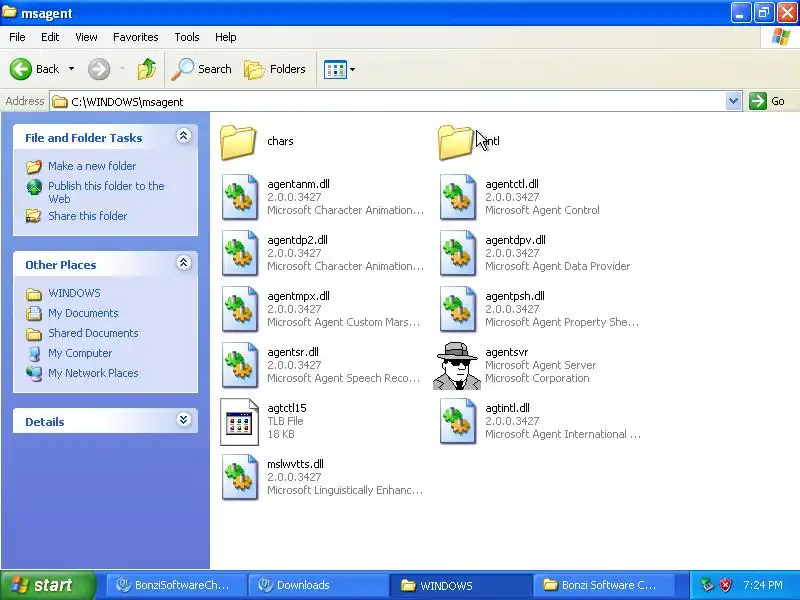Go to My Network Places link

pos(93,373)
